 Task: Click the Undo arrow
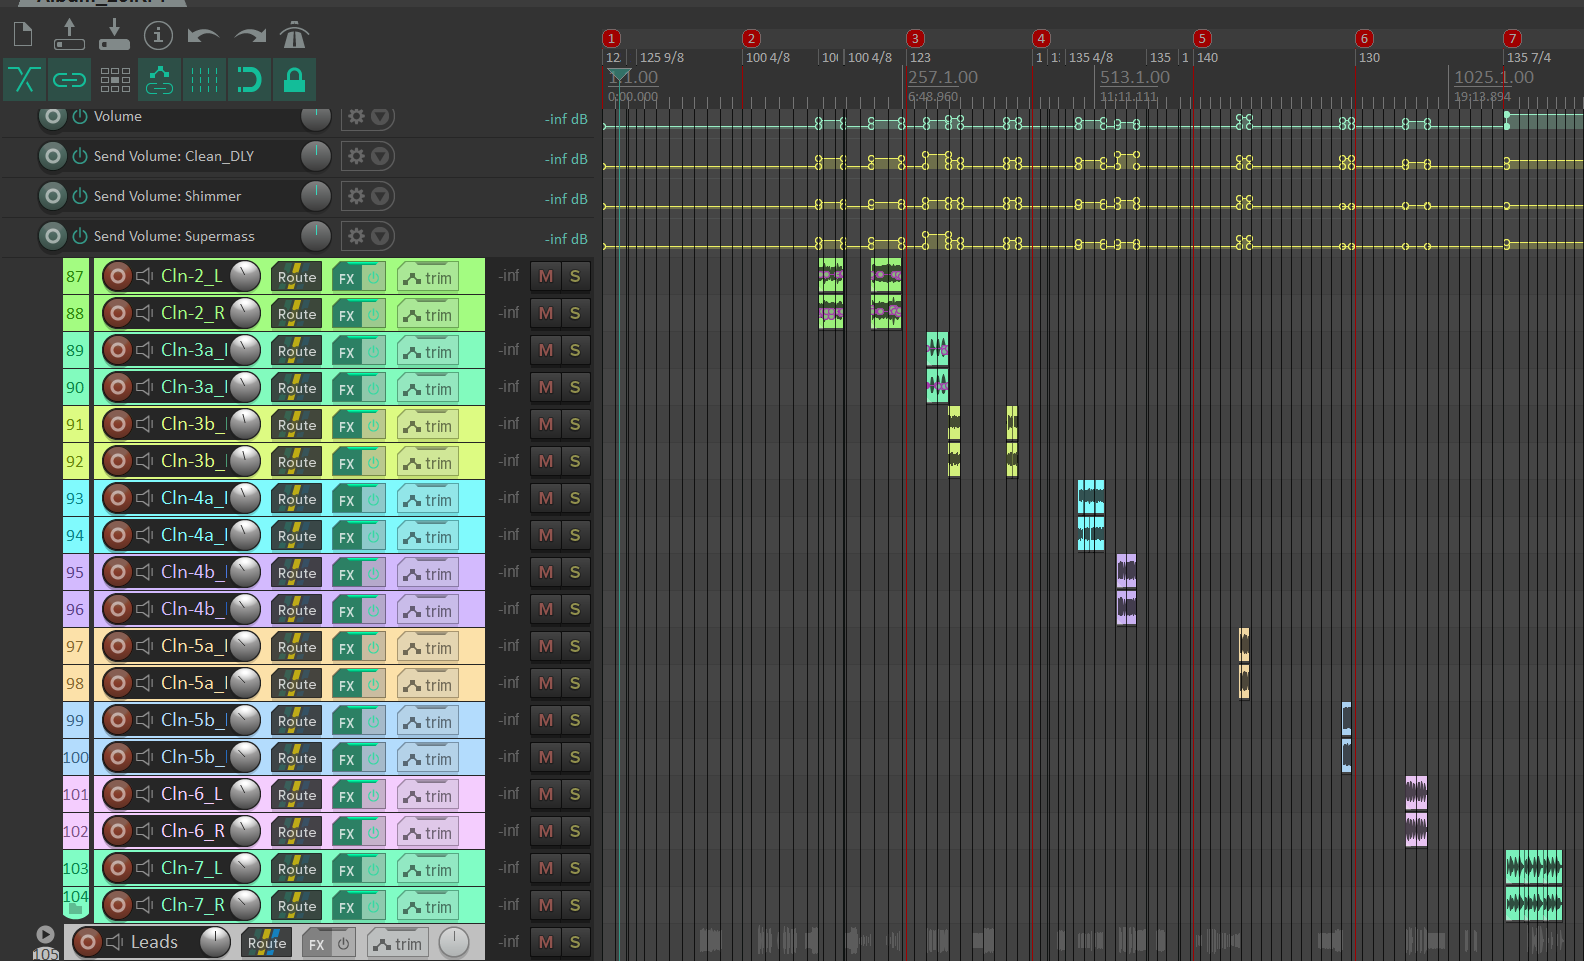point(204,36)
